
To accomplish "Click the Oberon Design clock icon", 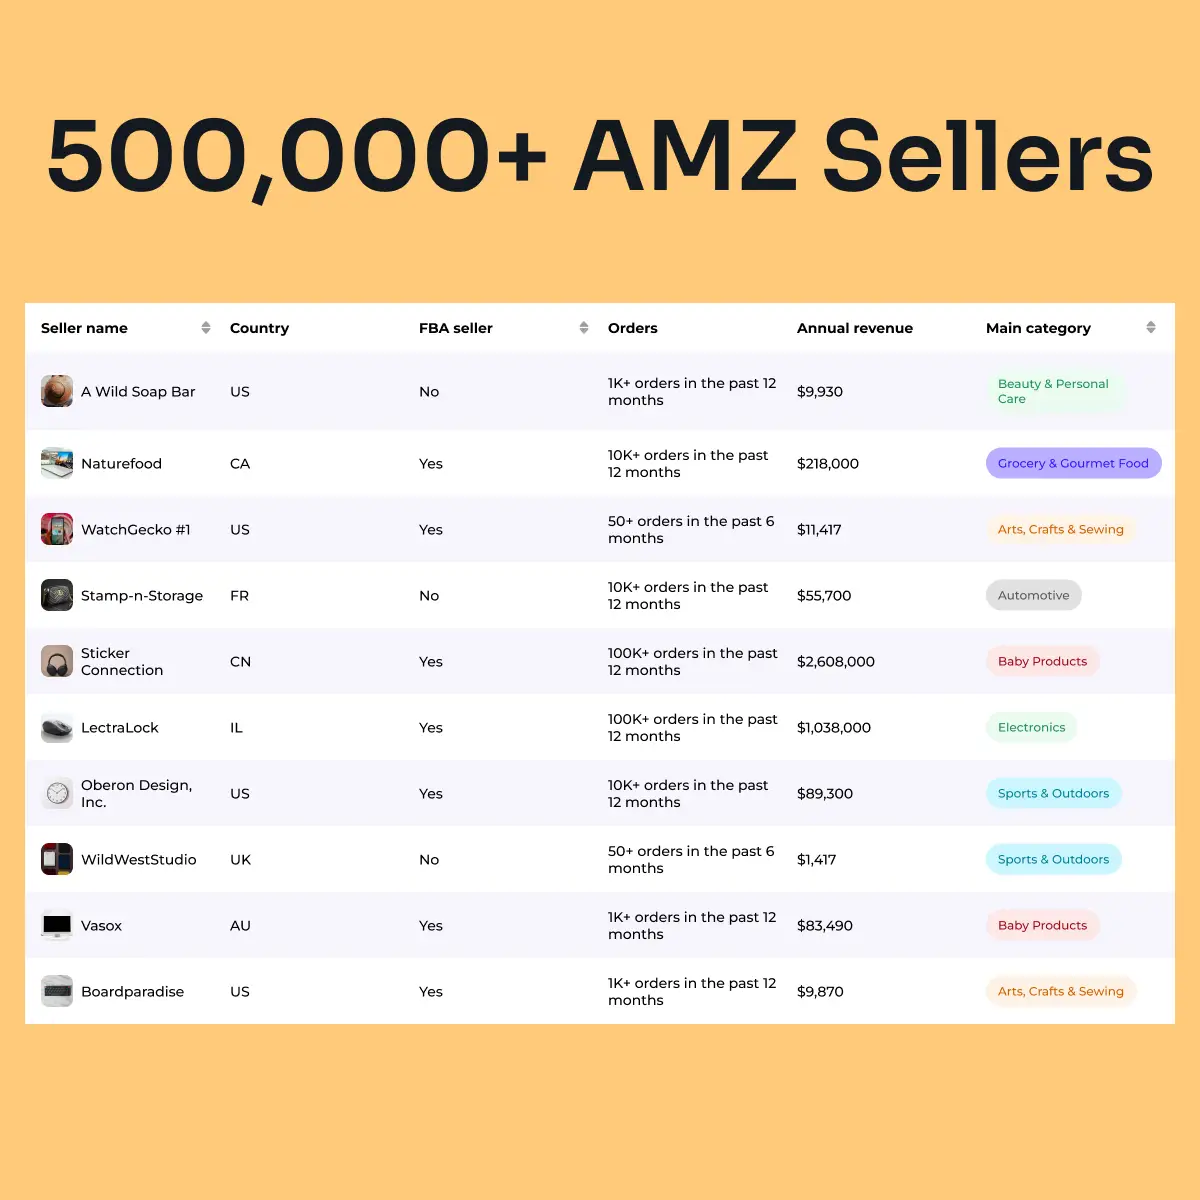I will pyautogui.click(x=57, y=793).
